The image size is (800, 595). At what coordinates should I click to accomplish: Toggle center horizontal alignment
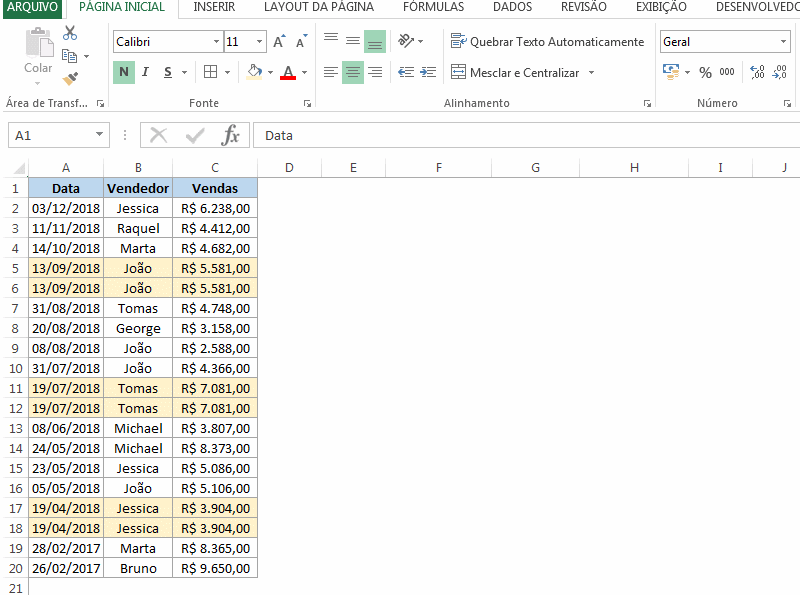coord(353,72)
